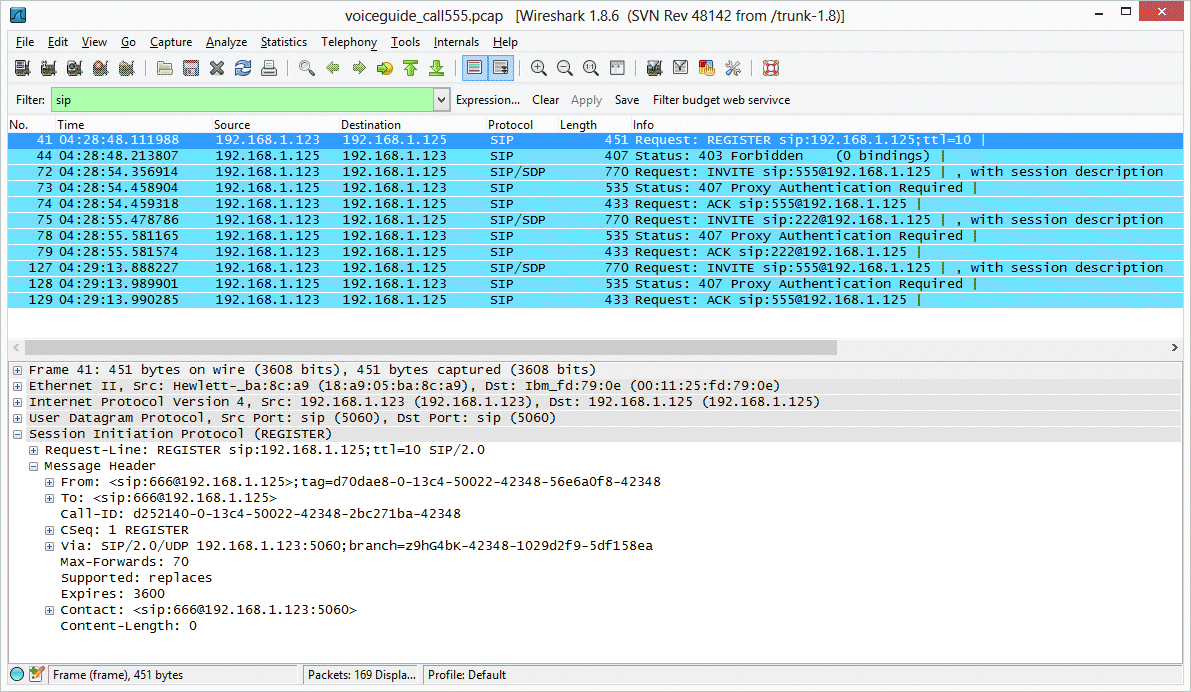Save the current filter
Image resolution: width=1191 pixels, height=692 pixels.
point(627,100)
